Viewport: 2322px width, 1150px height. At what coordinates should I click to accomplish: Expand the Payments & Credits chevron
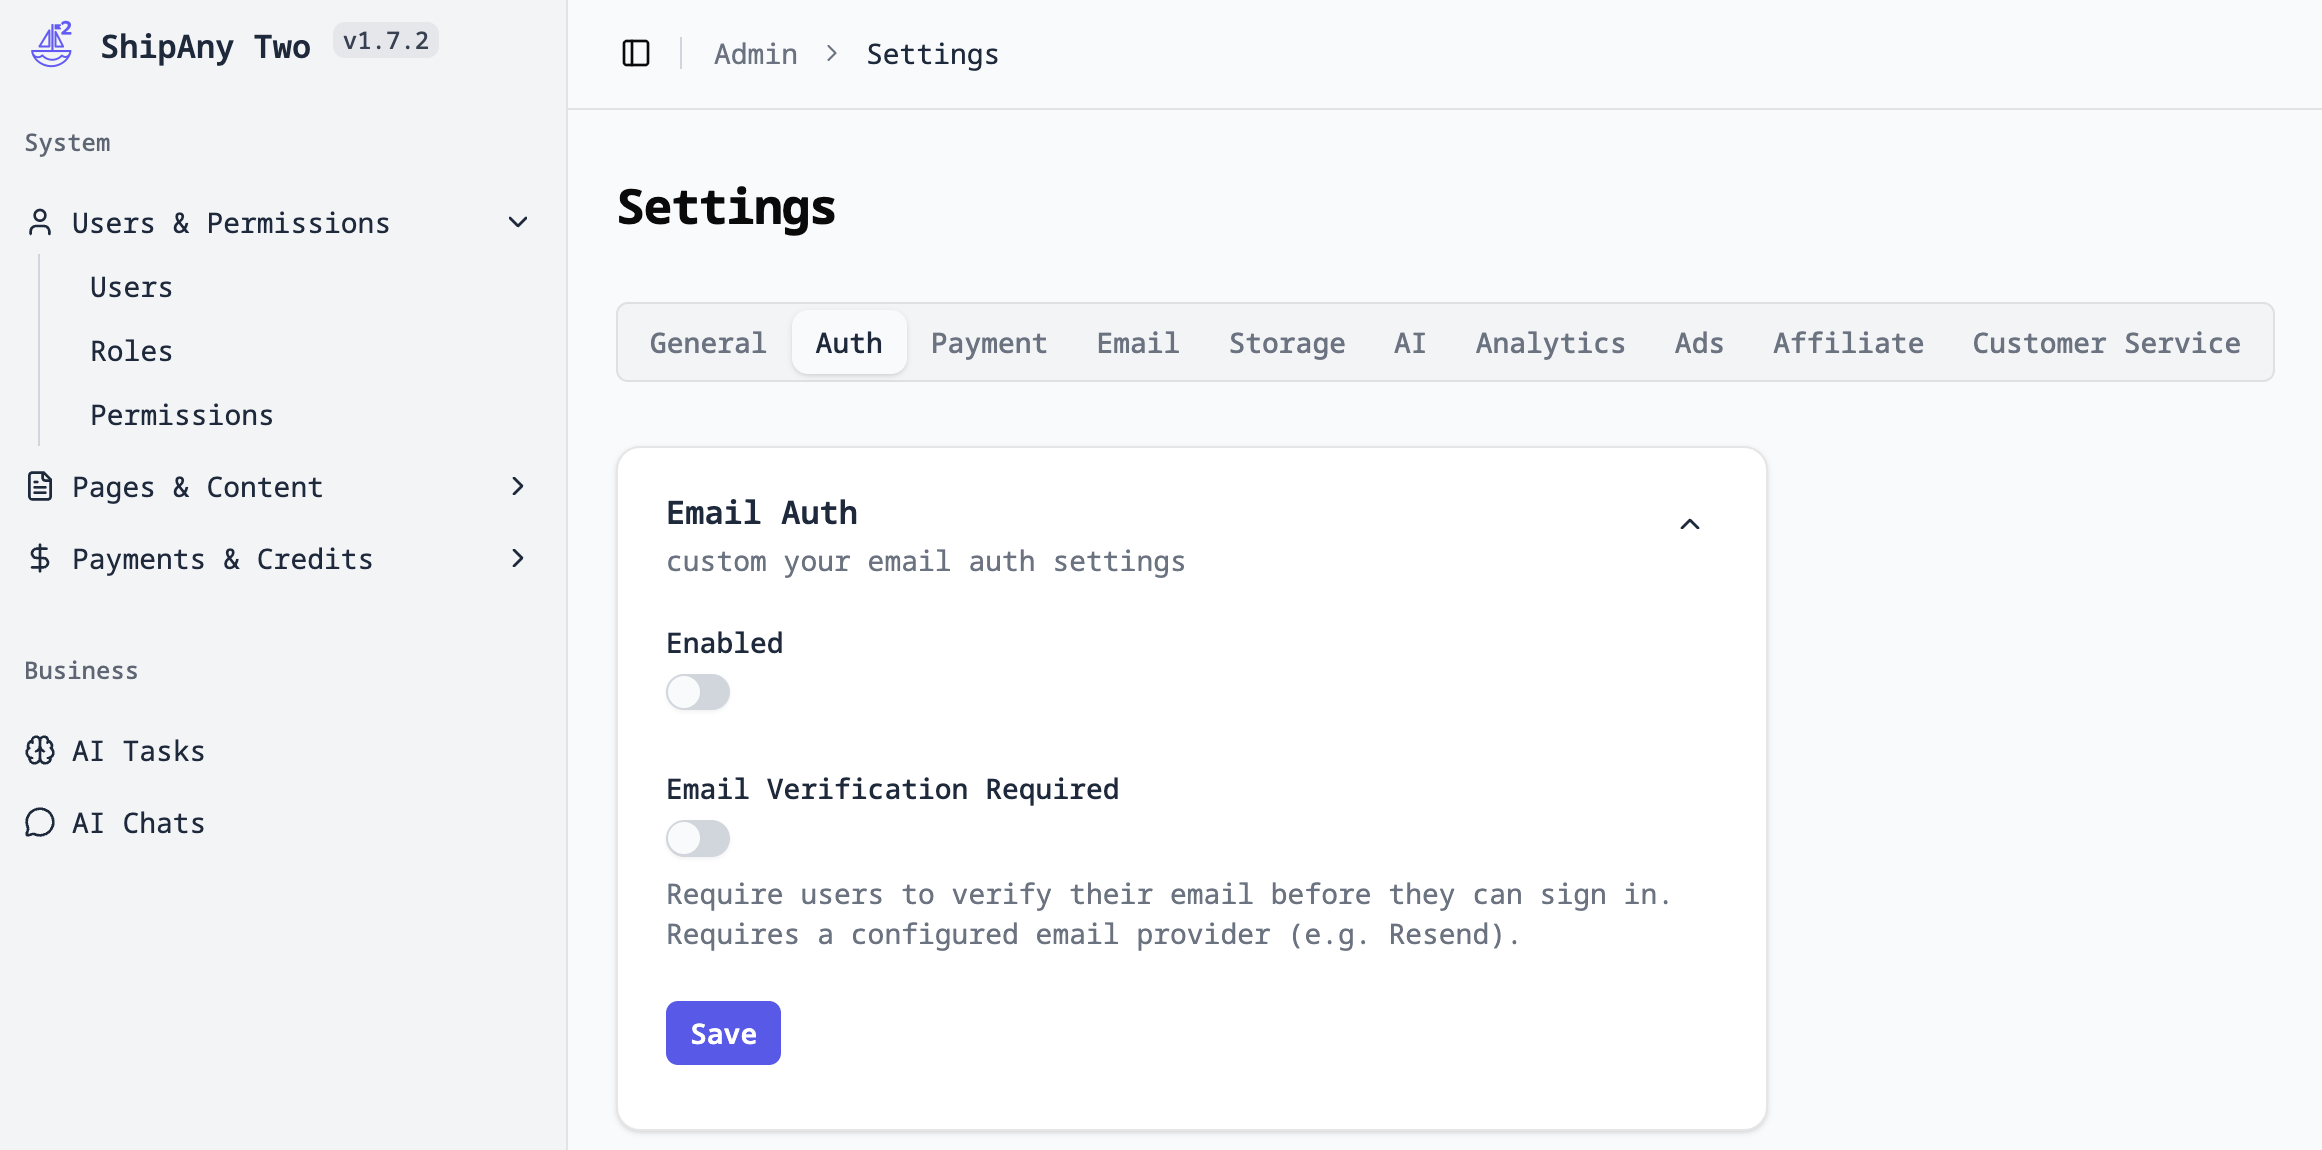(x=518, y=558)
